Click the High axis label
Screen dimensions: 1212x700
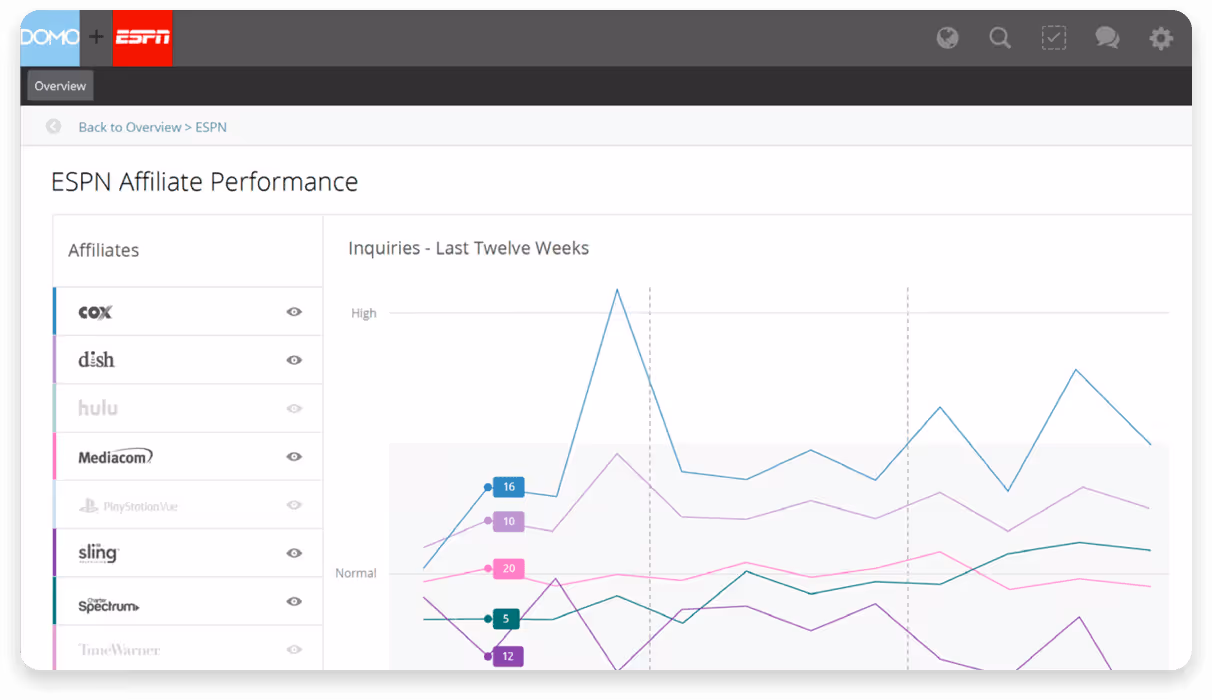tap(364, 313)
